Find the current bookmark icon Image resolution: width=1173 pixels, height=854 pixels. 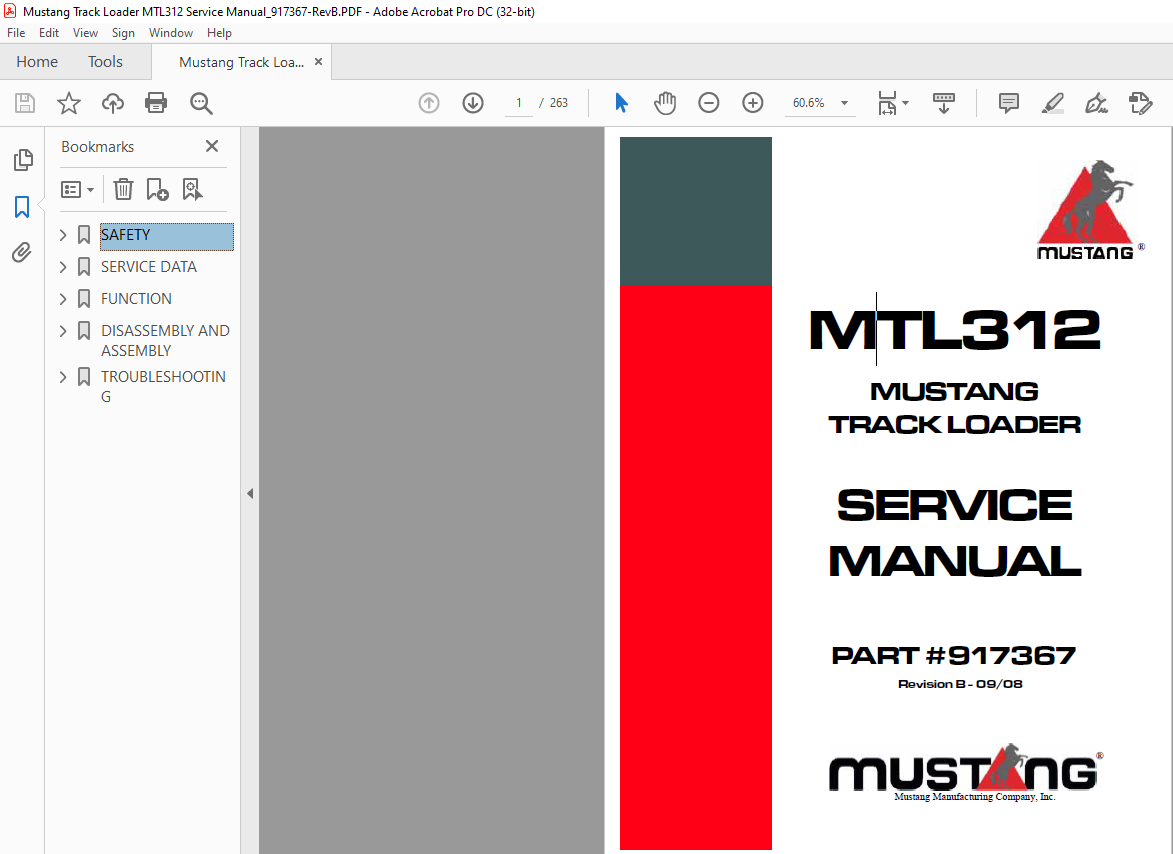(x=192, y=189)
